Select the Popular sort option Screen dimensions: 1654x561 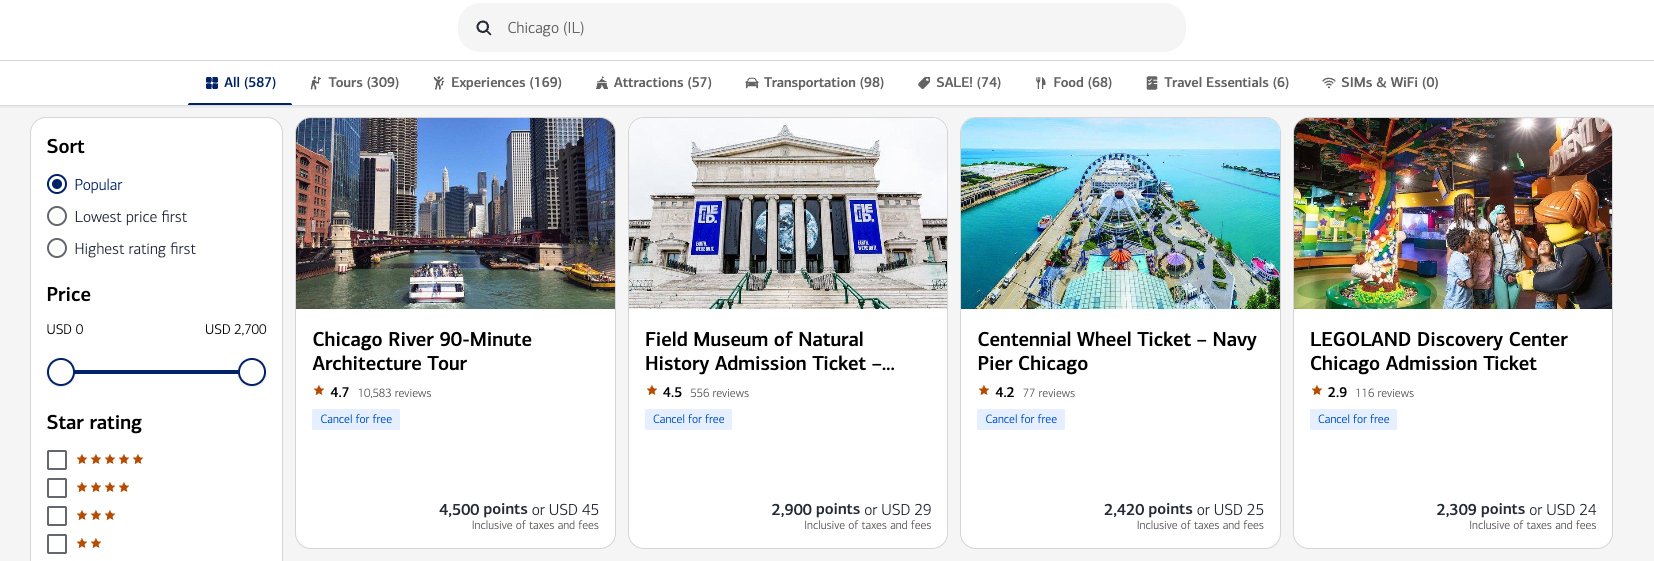click(57, 184)
